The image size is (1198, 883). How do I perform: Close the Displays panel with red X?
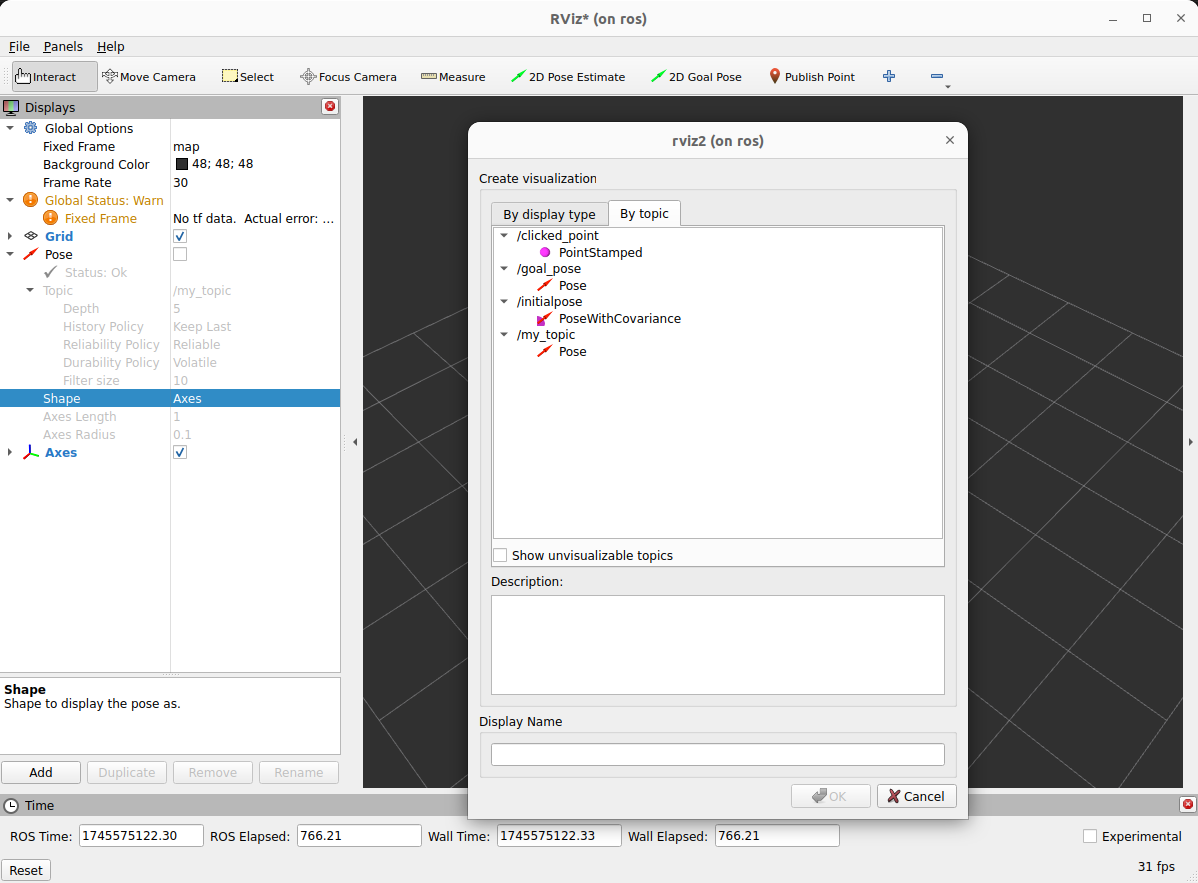coord(330,106)
